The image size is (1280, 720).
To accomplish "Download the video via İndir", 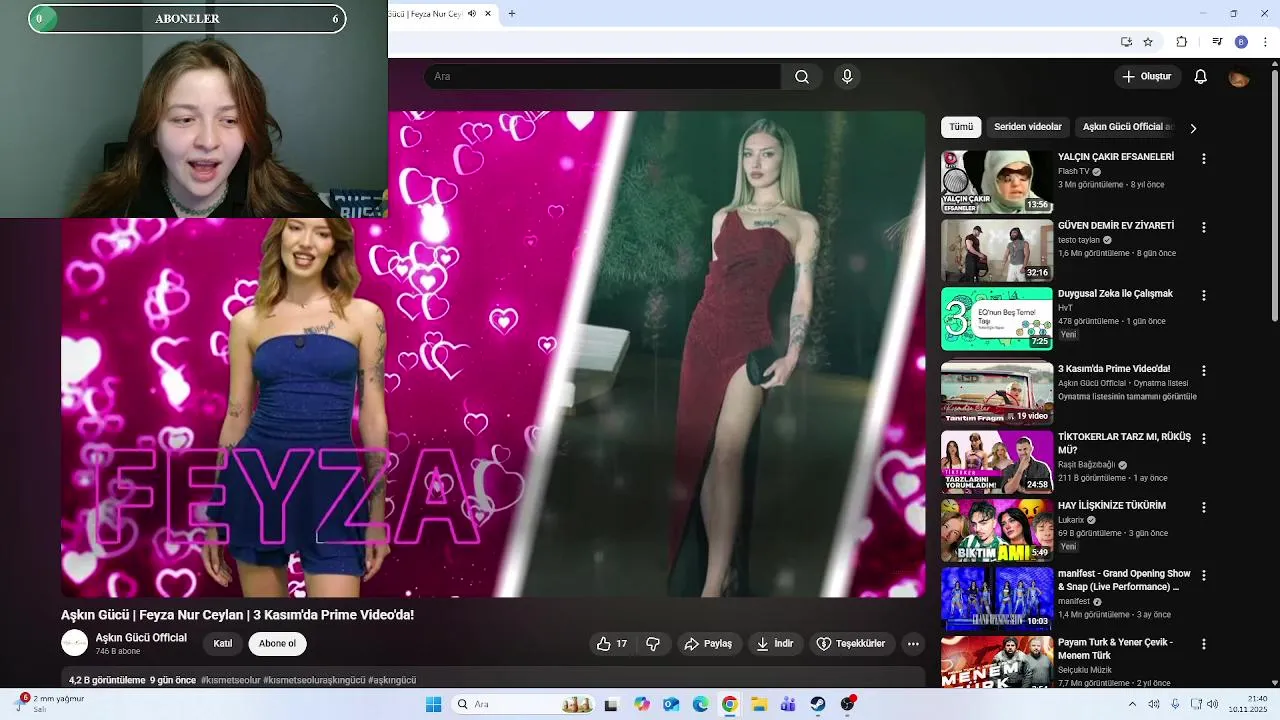I will coord(775,644).
